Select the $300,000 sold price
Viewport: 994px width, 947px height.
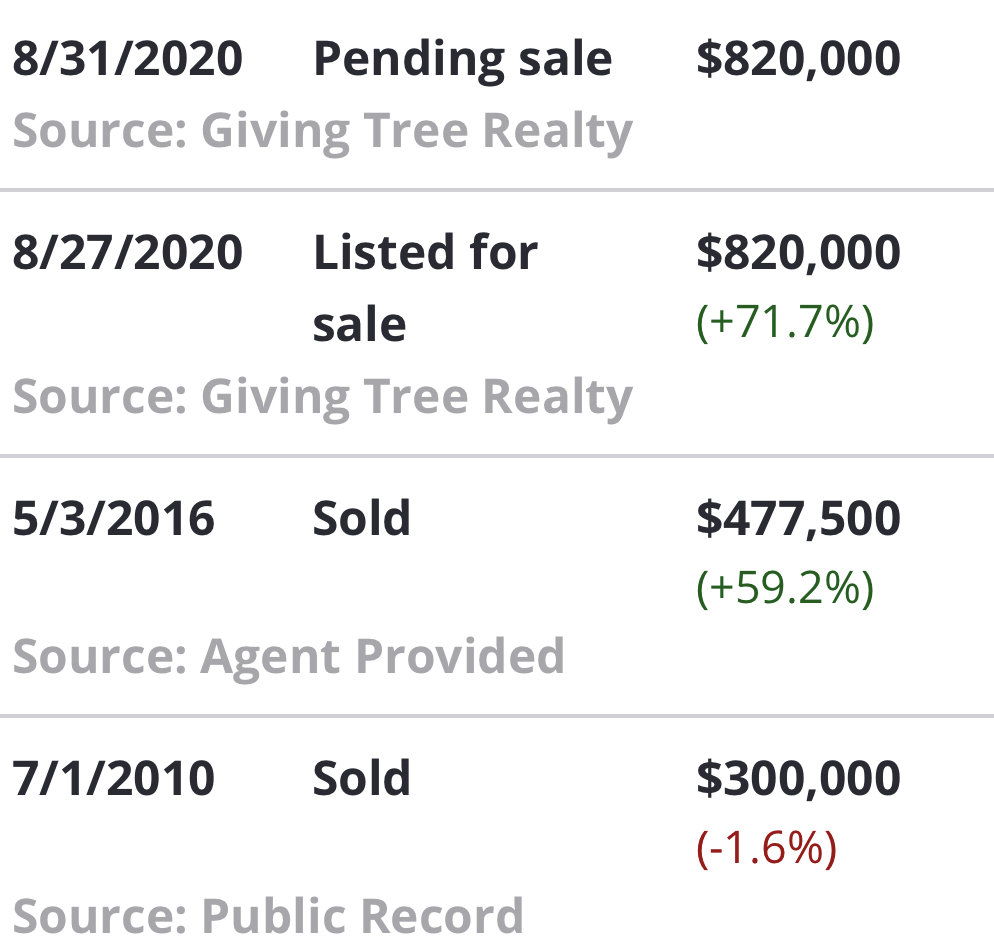[798, 779]
